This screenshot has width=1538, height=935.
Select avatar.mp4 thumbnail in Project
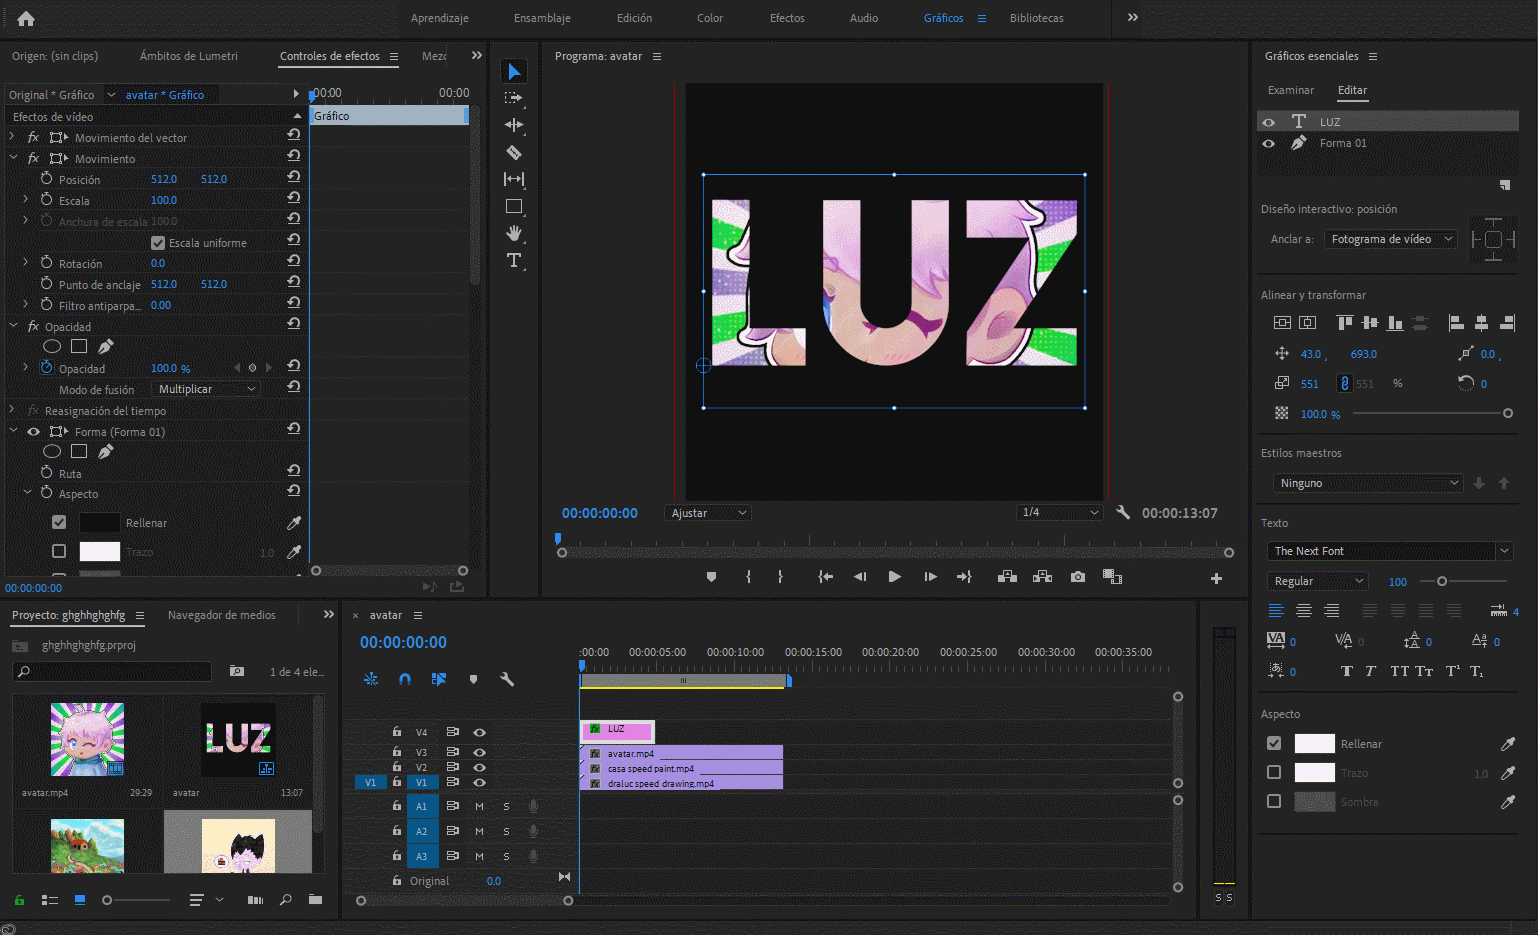coord(88,739)
